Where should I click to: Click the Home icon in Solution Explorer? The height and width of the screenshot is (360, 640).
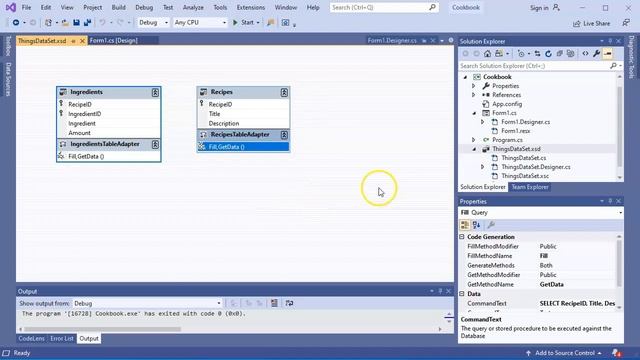pos(487,53)
